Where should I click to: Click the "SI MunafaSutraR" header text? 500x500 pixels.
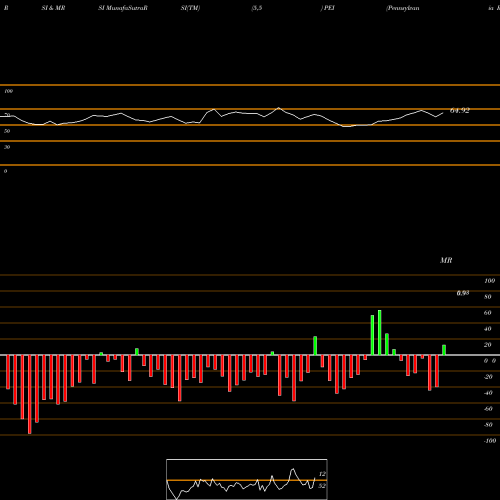tap(123, 8)
